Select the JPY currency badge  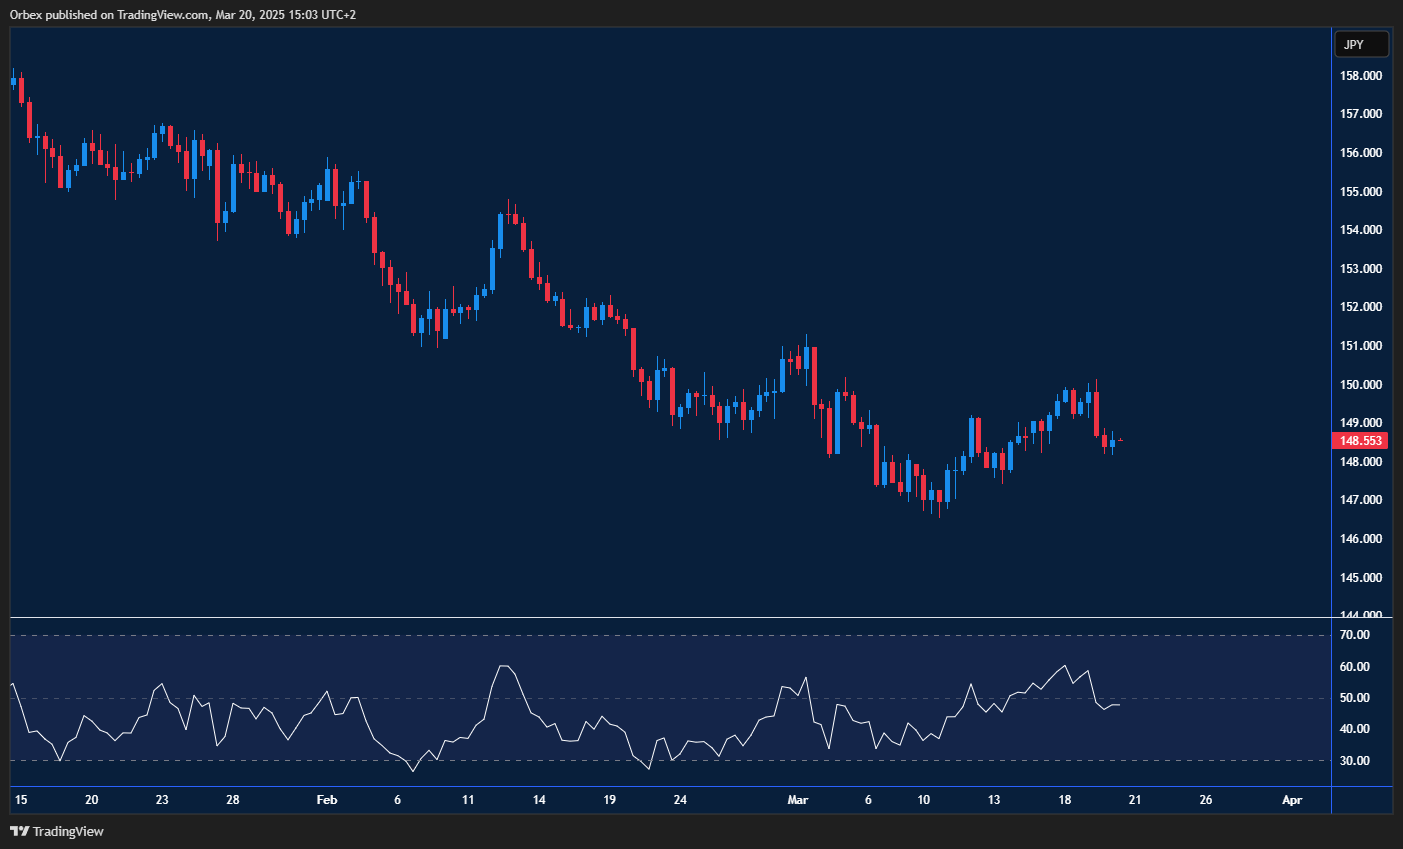[x=1361, y=43]
